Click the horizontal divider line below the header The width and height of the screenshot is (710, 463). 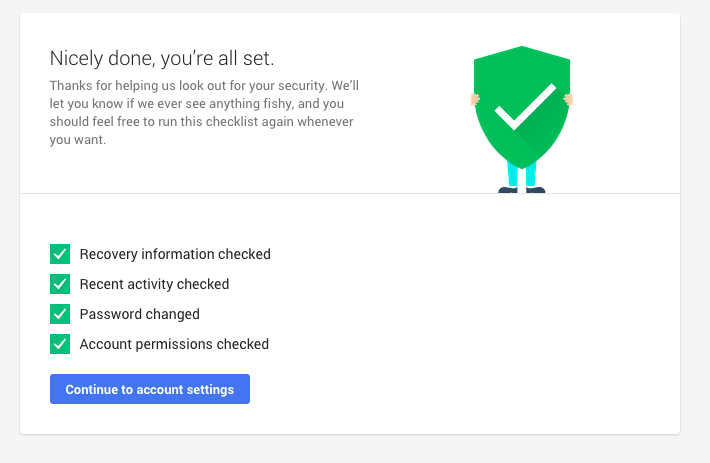tap(250, 193)
